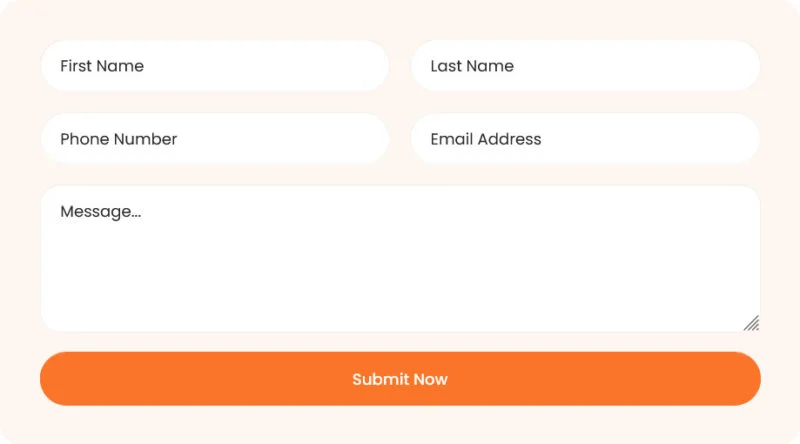
Task: Select the Phone Number field
Action: (x=214, y=138)
